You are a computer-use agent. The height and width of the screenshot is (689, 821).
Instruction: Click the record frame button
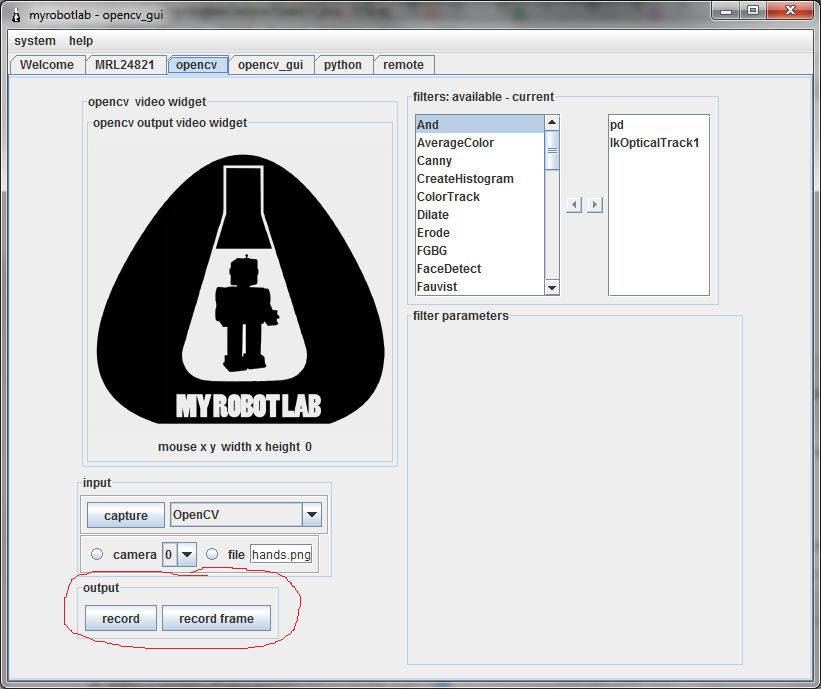pyautogui.click(x=216, y=618)
